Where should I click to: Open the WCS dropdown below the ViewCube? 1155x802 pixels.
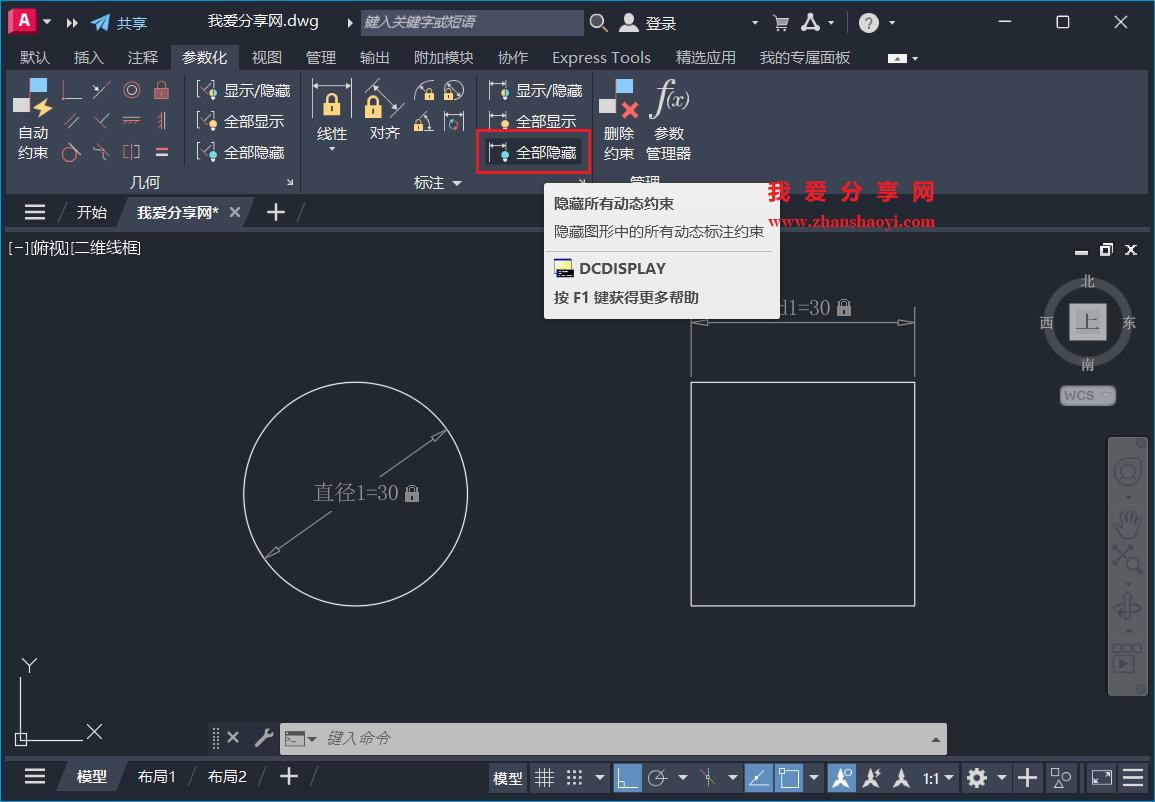[x=1087, y=395]
